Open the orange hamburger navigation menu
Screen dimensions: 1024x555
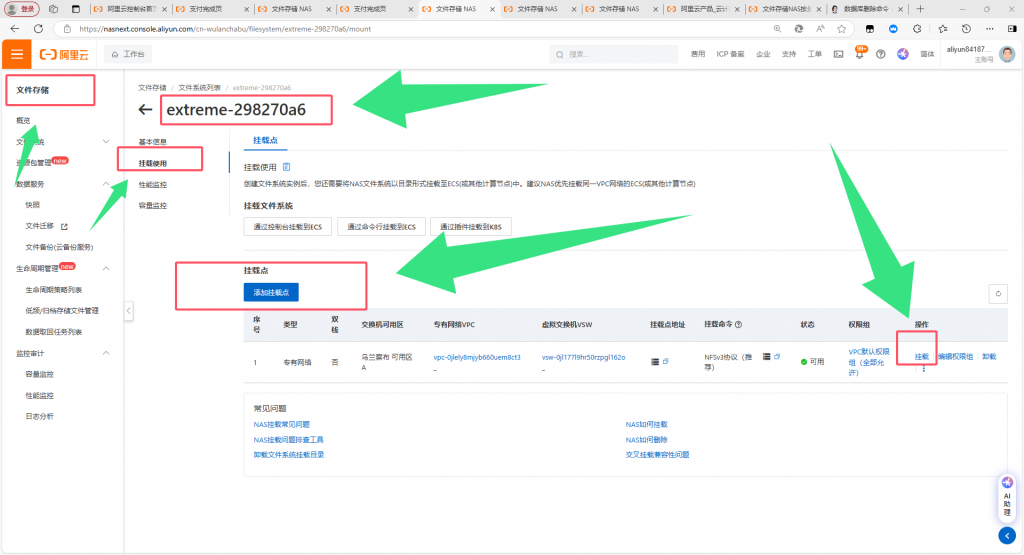pyautogui.click(x=17, y=54)
